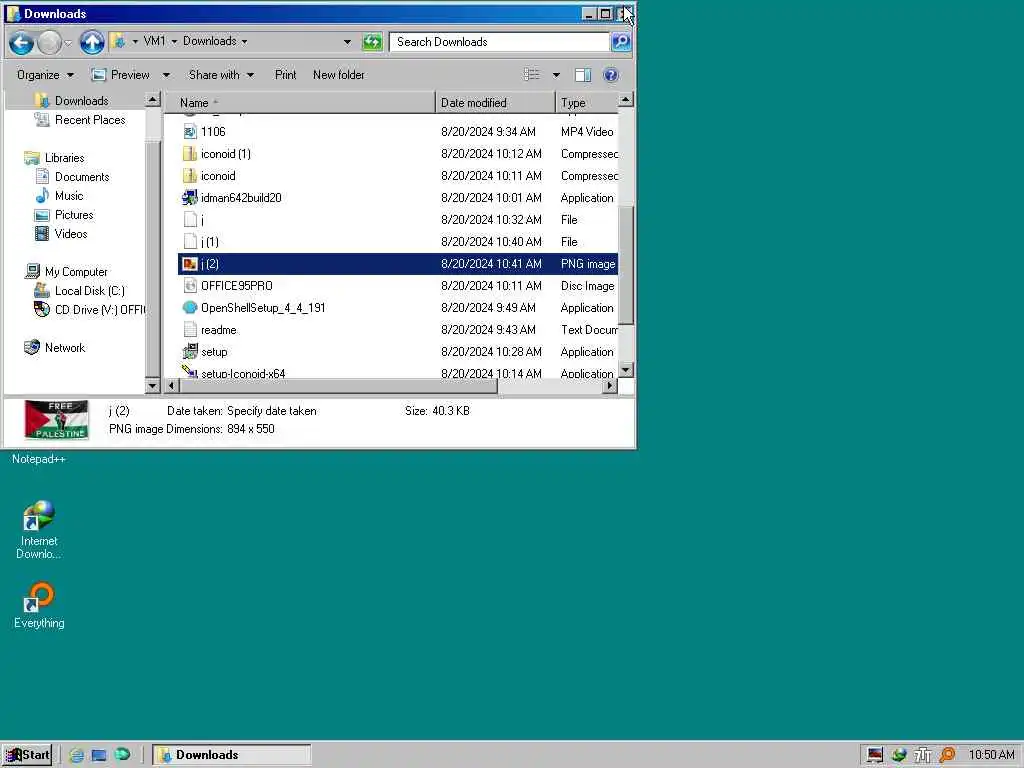
Task: Open the Pictures library
Action: (x=74, y=214)
